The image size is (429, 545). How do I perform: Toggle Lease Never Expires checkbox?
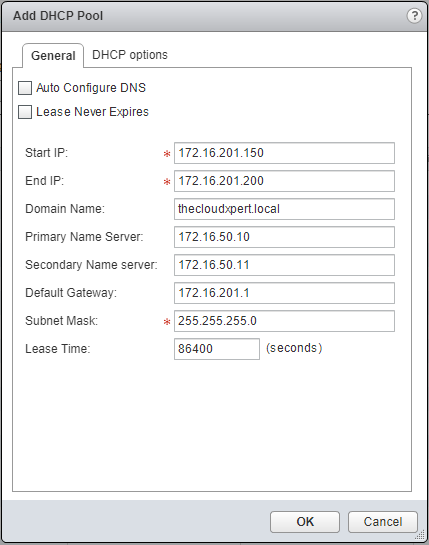[x=25, y=112]
